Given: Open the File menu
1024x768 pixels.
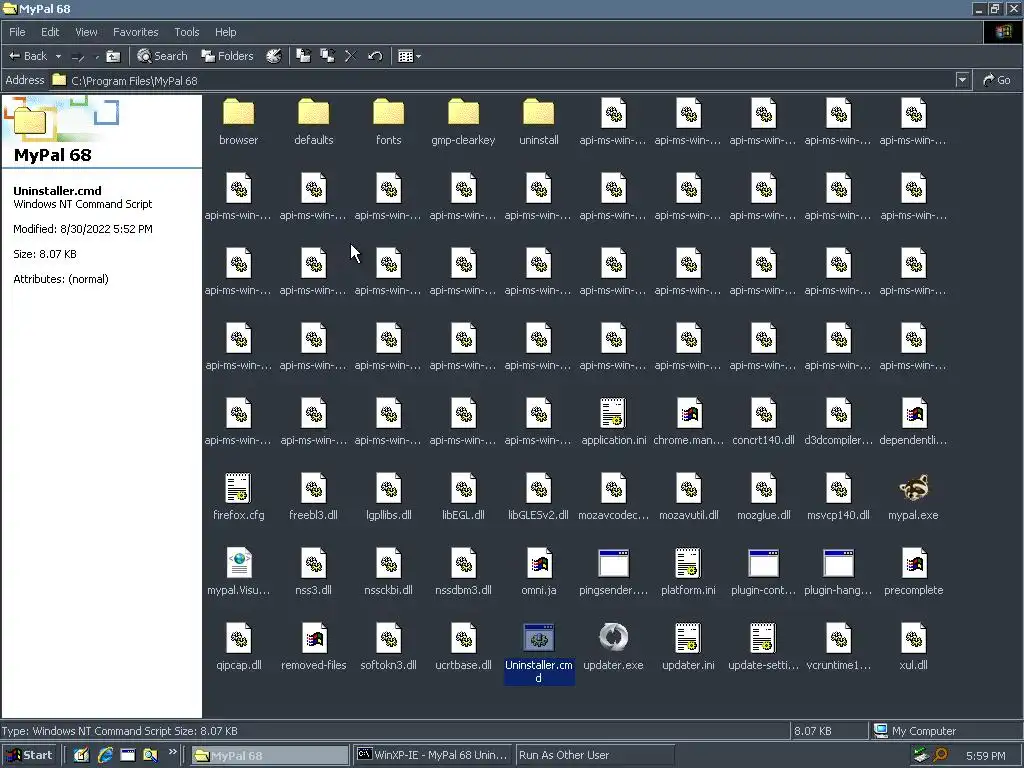Looking at the screenshot, I should (x=18, y=32).
